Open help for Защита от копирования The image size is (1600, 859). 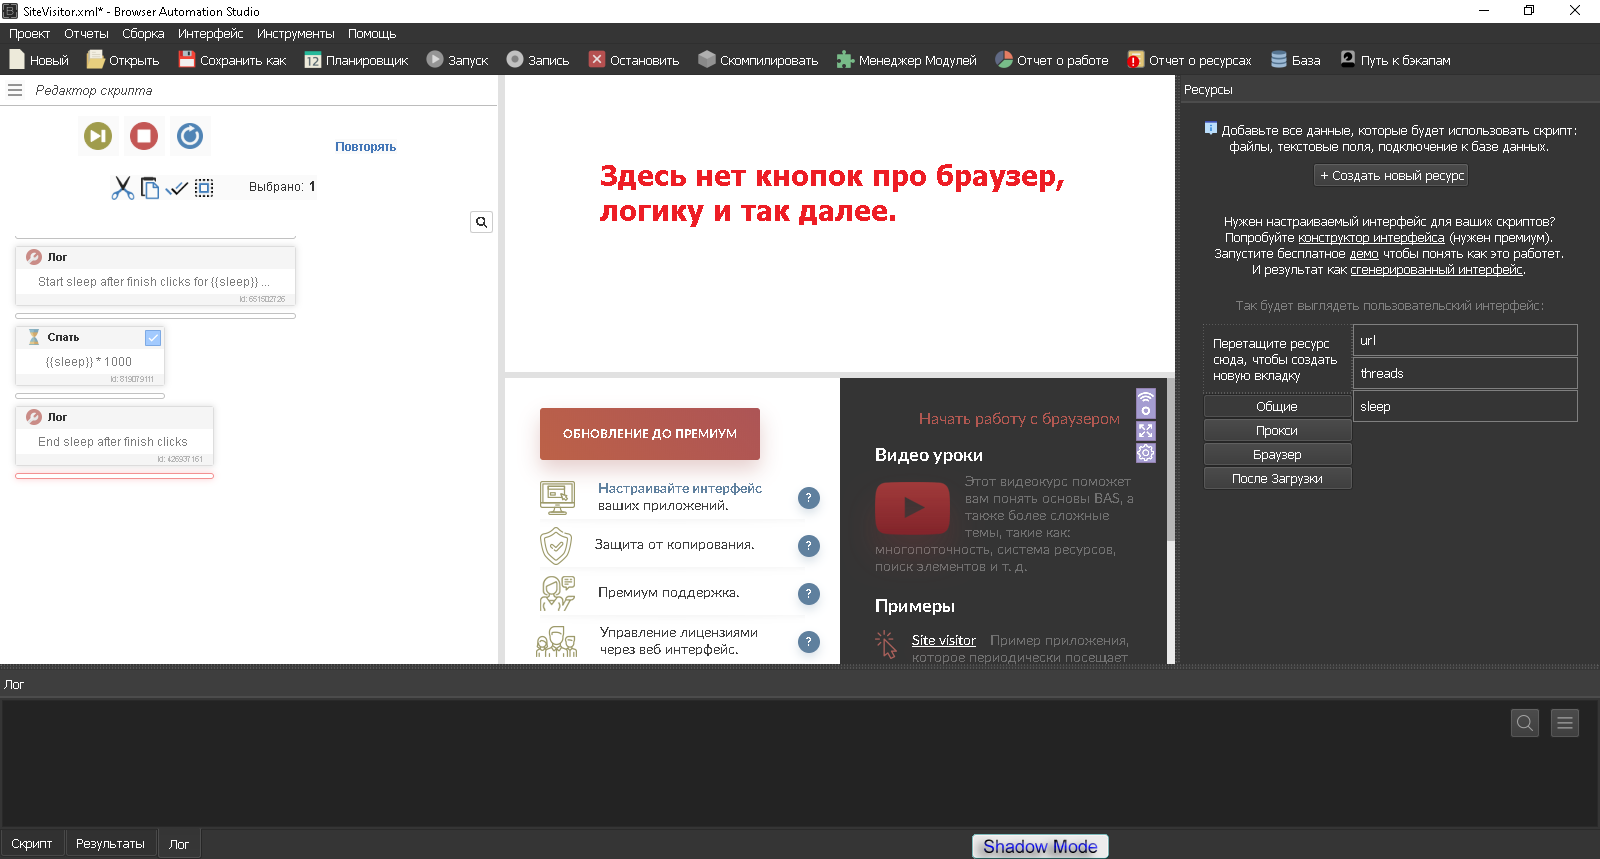click(809, 546)
